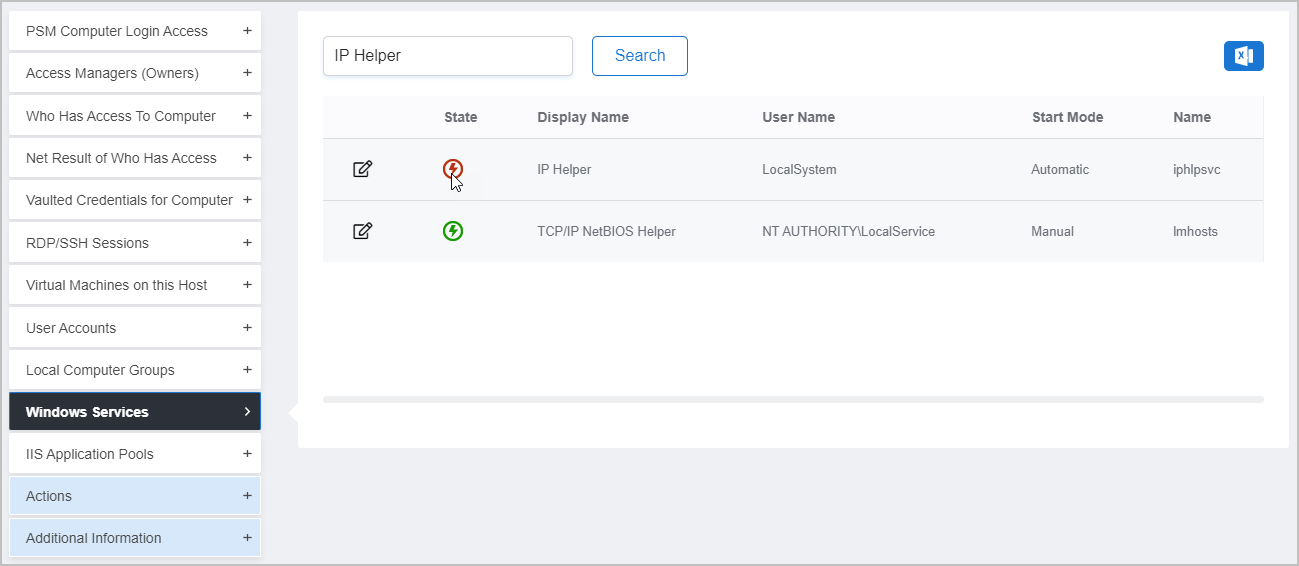Click the Start Mode column header
Image resolution: width=1299 pixels, height=566 pixels.
click(x=1067, y=117)
